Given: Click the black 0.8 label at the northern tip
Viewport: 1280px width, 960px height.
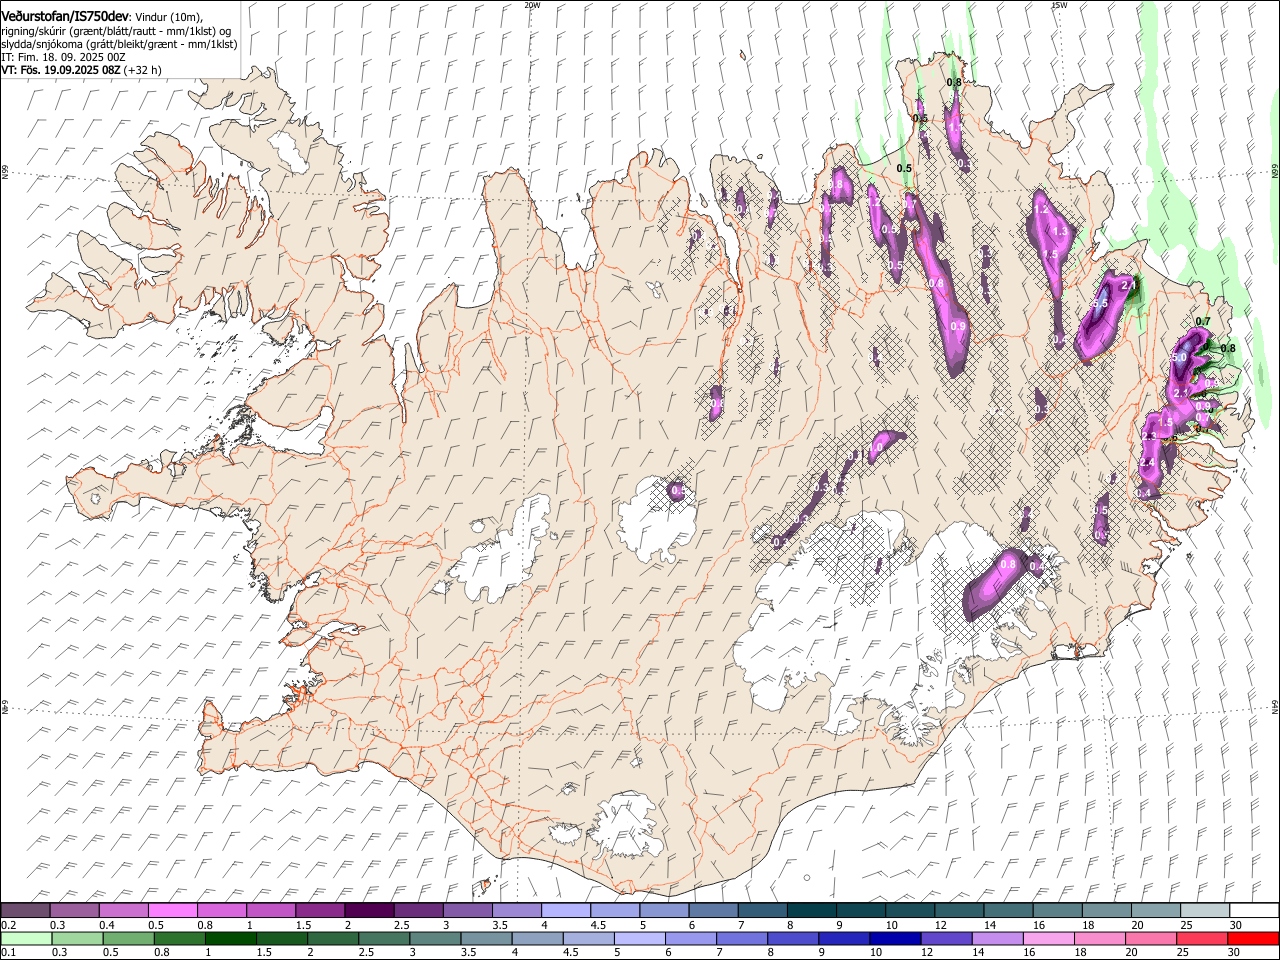Looking at the screenshot, I should tap(954, 82).
